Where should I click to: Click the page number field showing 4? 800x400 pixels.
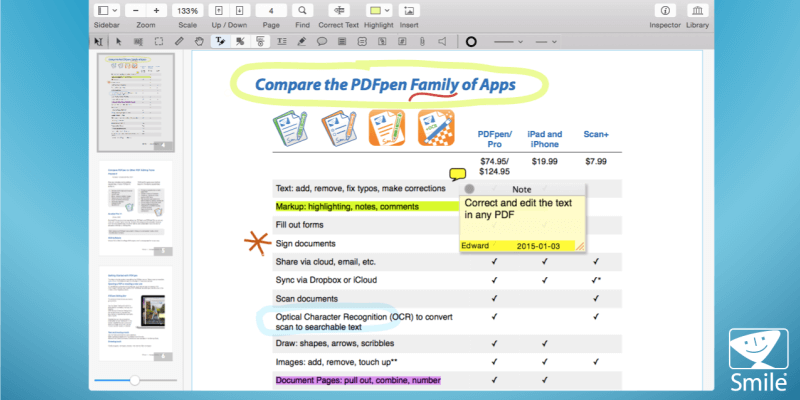pos(270,10)
